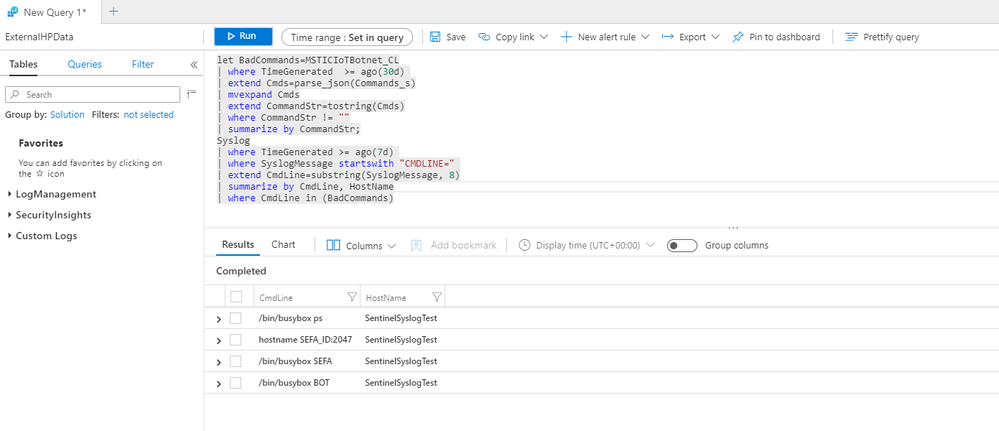The width and height of the screenshot is (999, 431).
Task: Check the /bin/busybox SEFA row checkbox
Action: pos(236,362)
